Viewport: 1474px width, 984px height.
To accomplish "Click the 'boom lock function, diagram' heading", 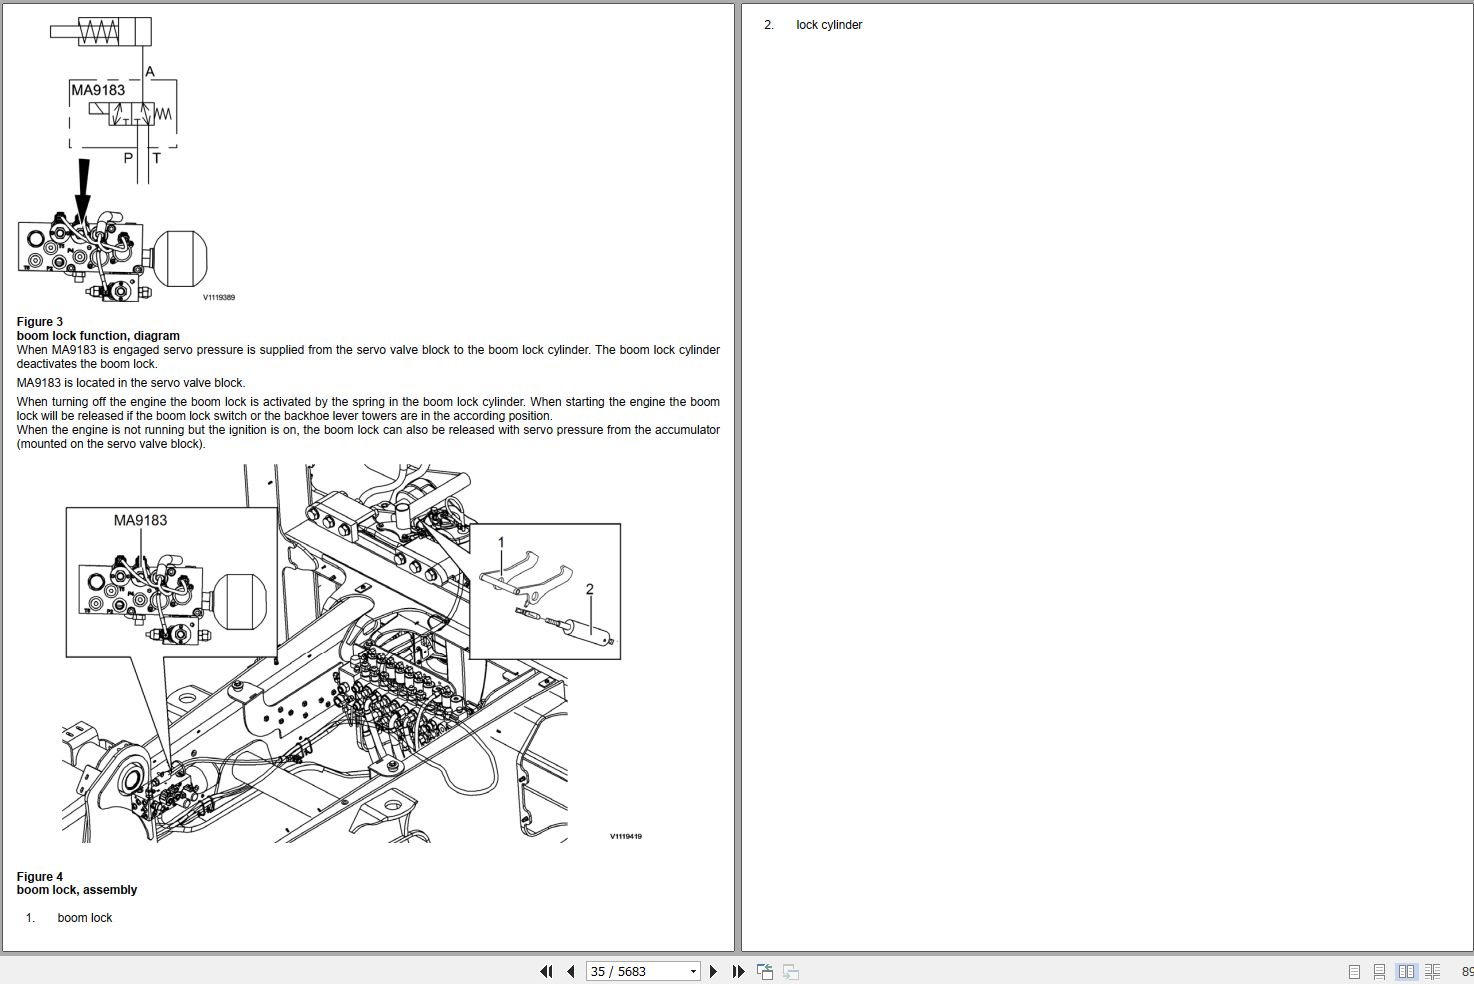I will pos(97,335).
